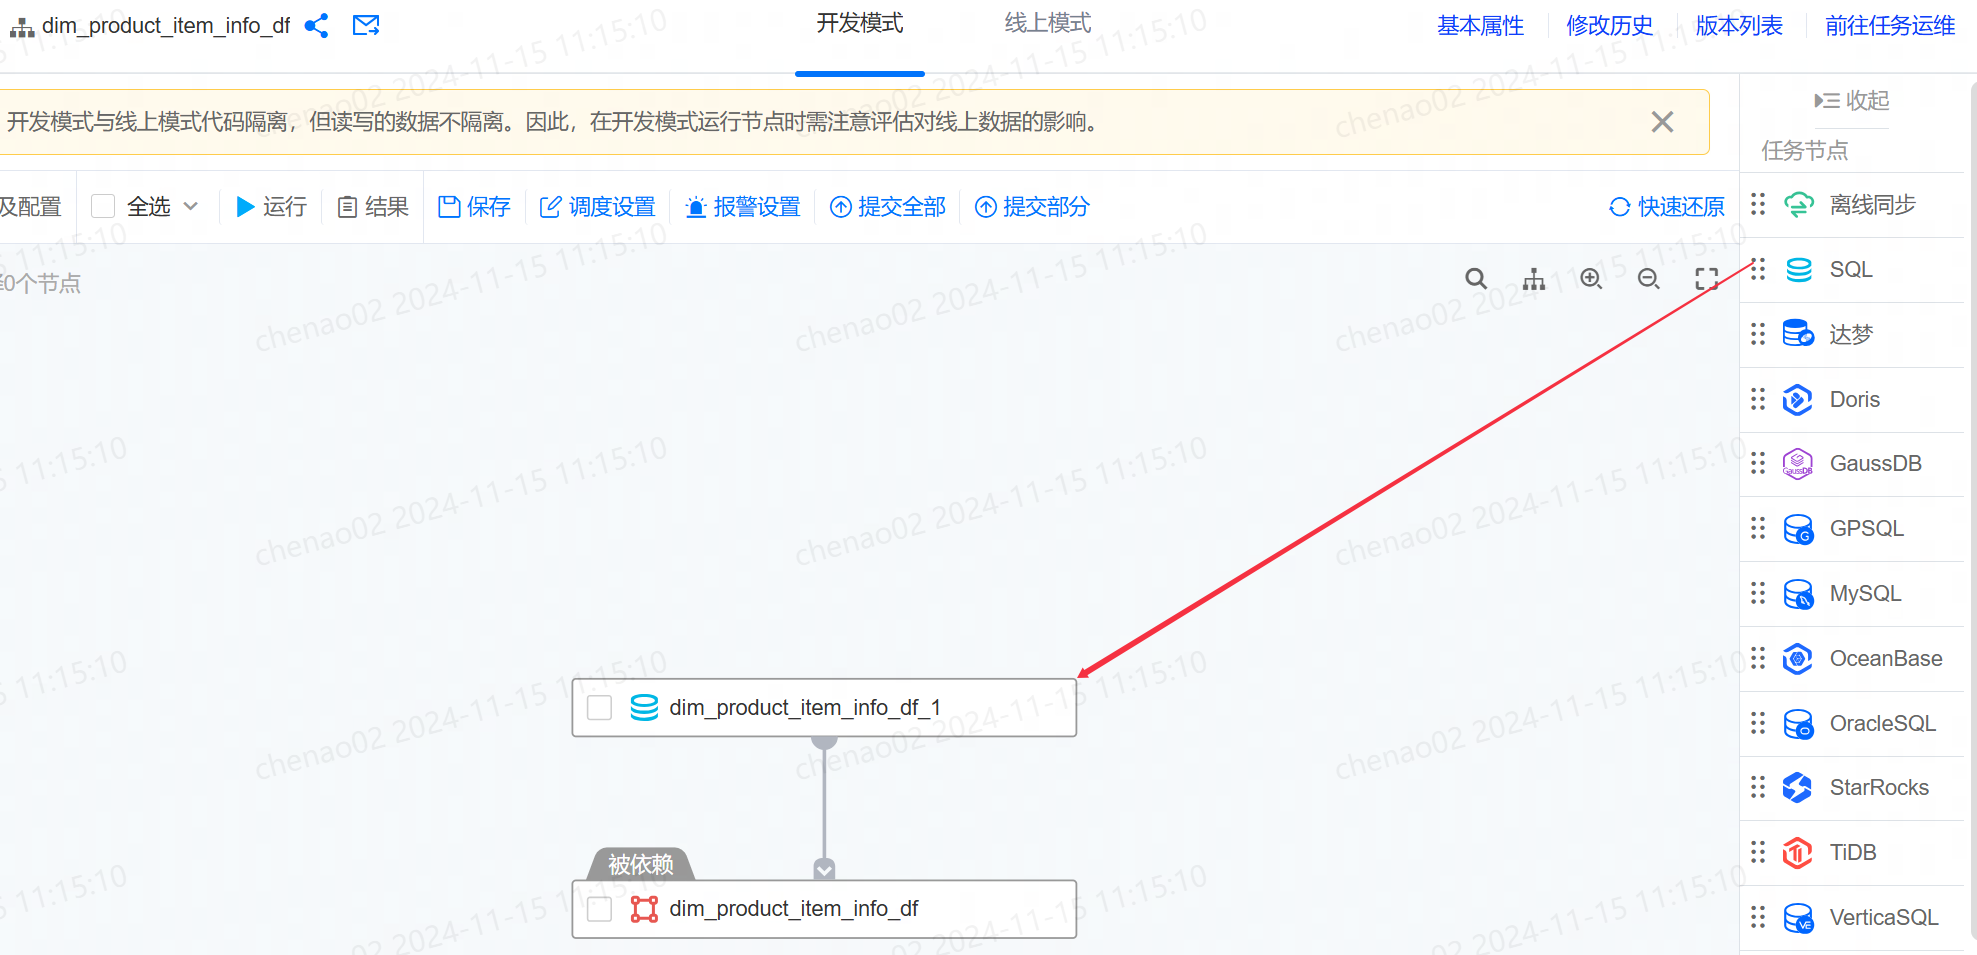Viewport: 1977px width, 955px height.
Task: Click the drag handle beside Doris
Action: 1758,399
